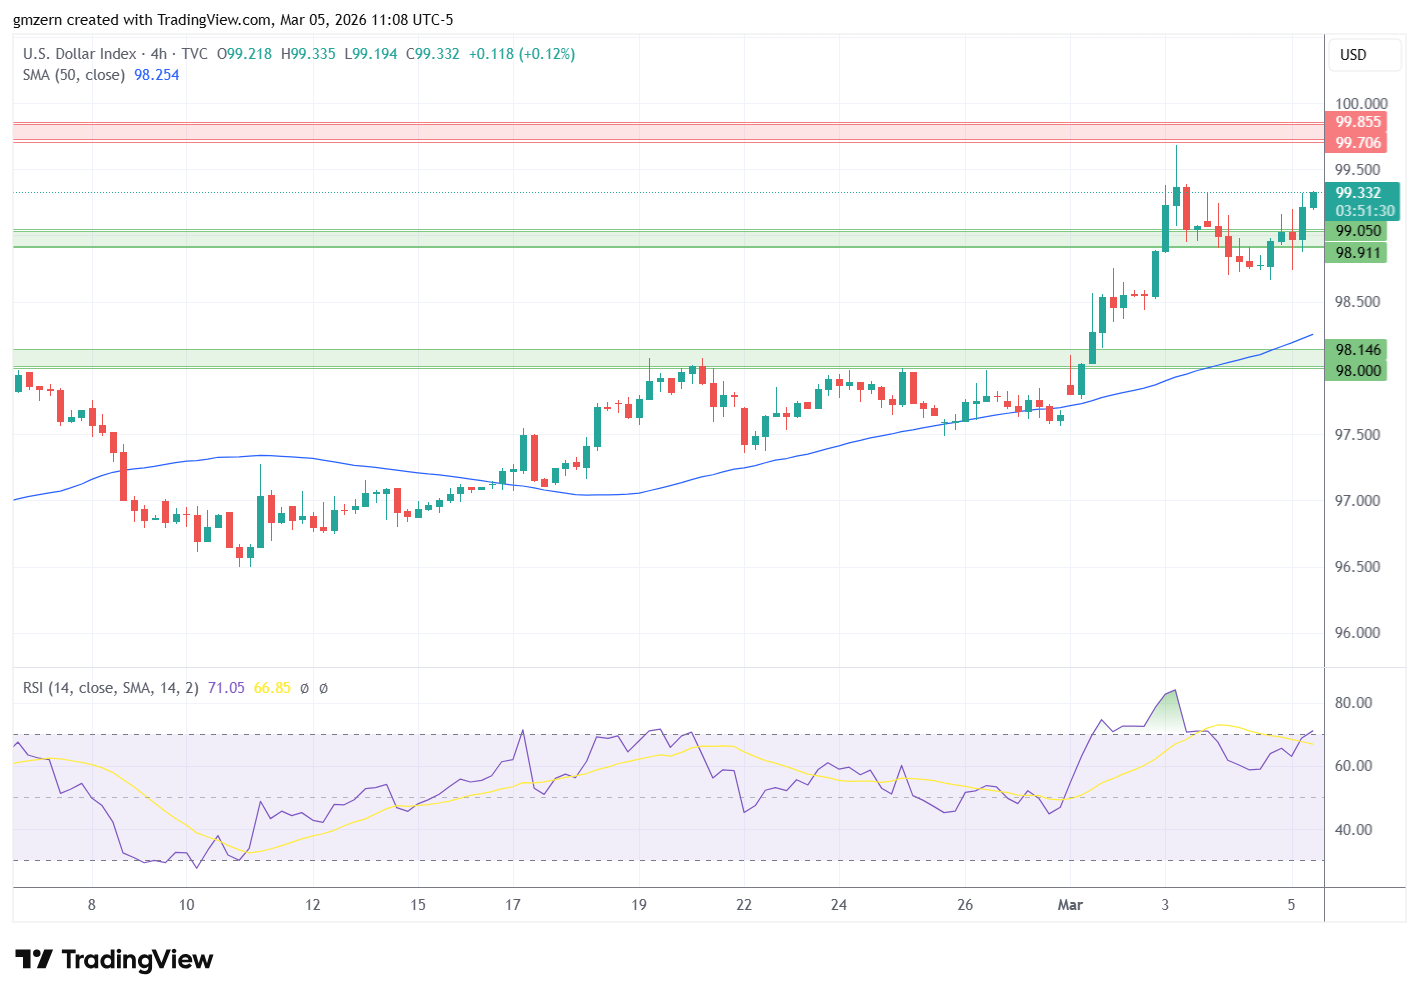Click the date label 26 on the time axis

pyautogui.click(x=965, y=905)
